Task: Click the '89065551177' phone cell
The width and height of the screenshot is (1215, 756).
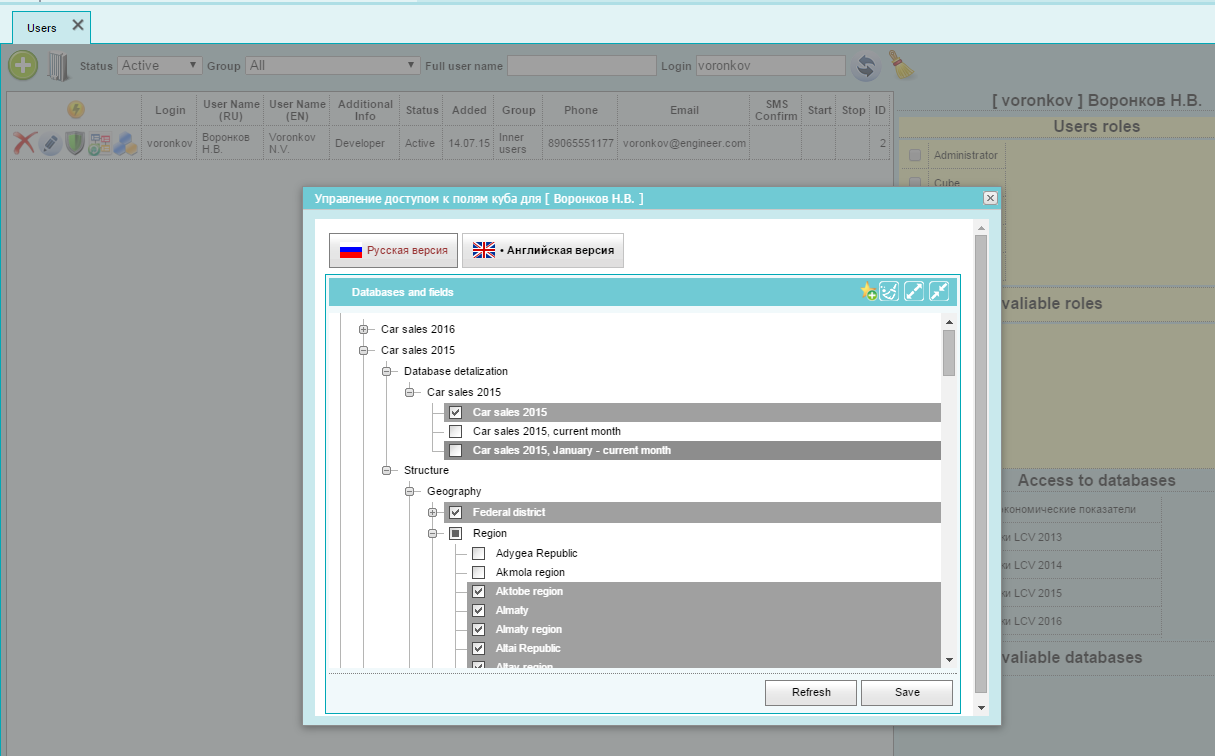Action: click(x=581, y=143)
